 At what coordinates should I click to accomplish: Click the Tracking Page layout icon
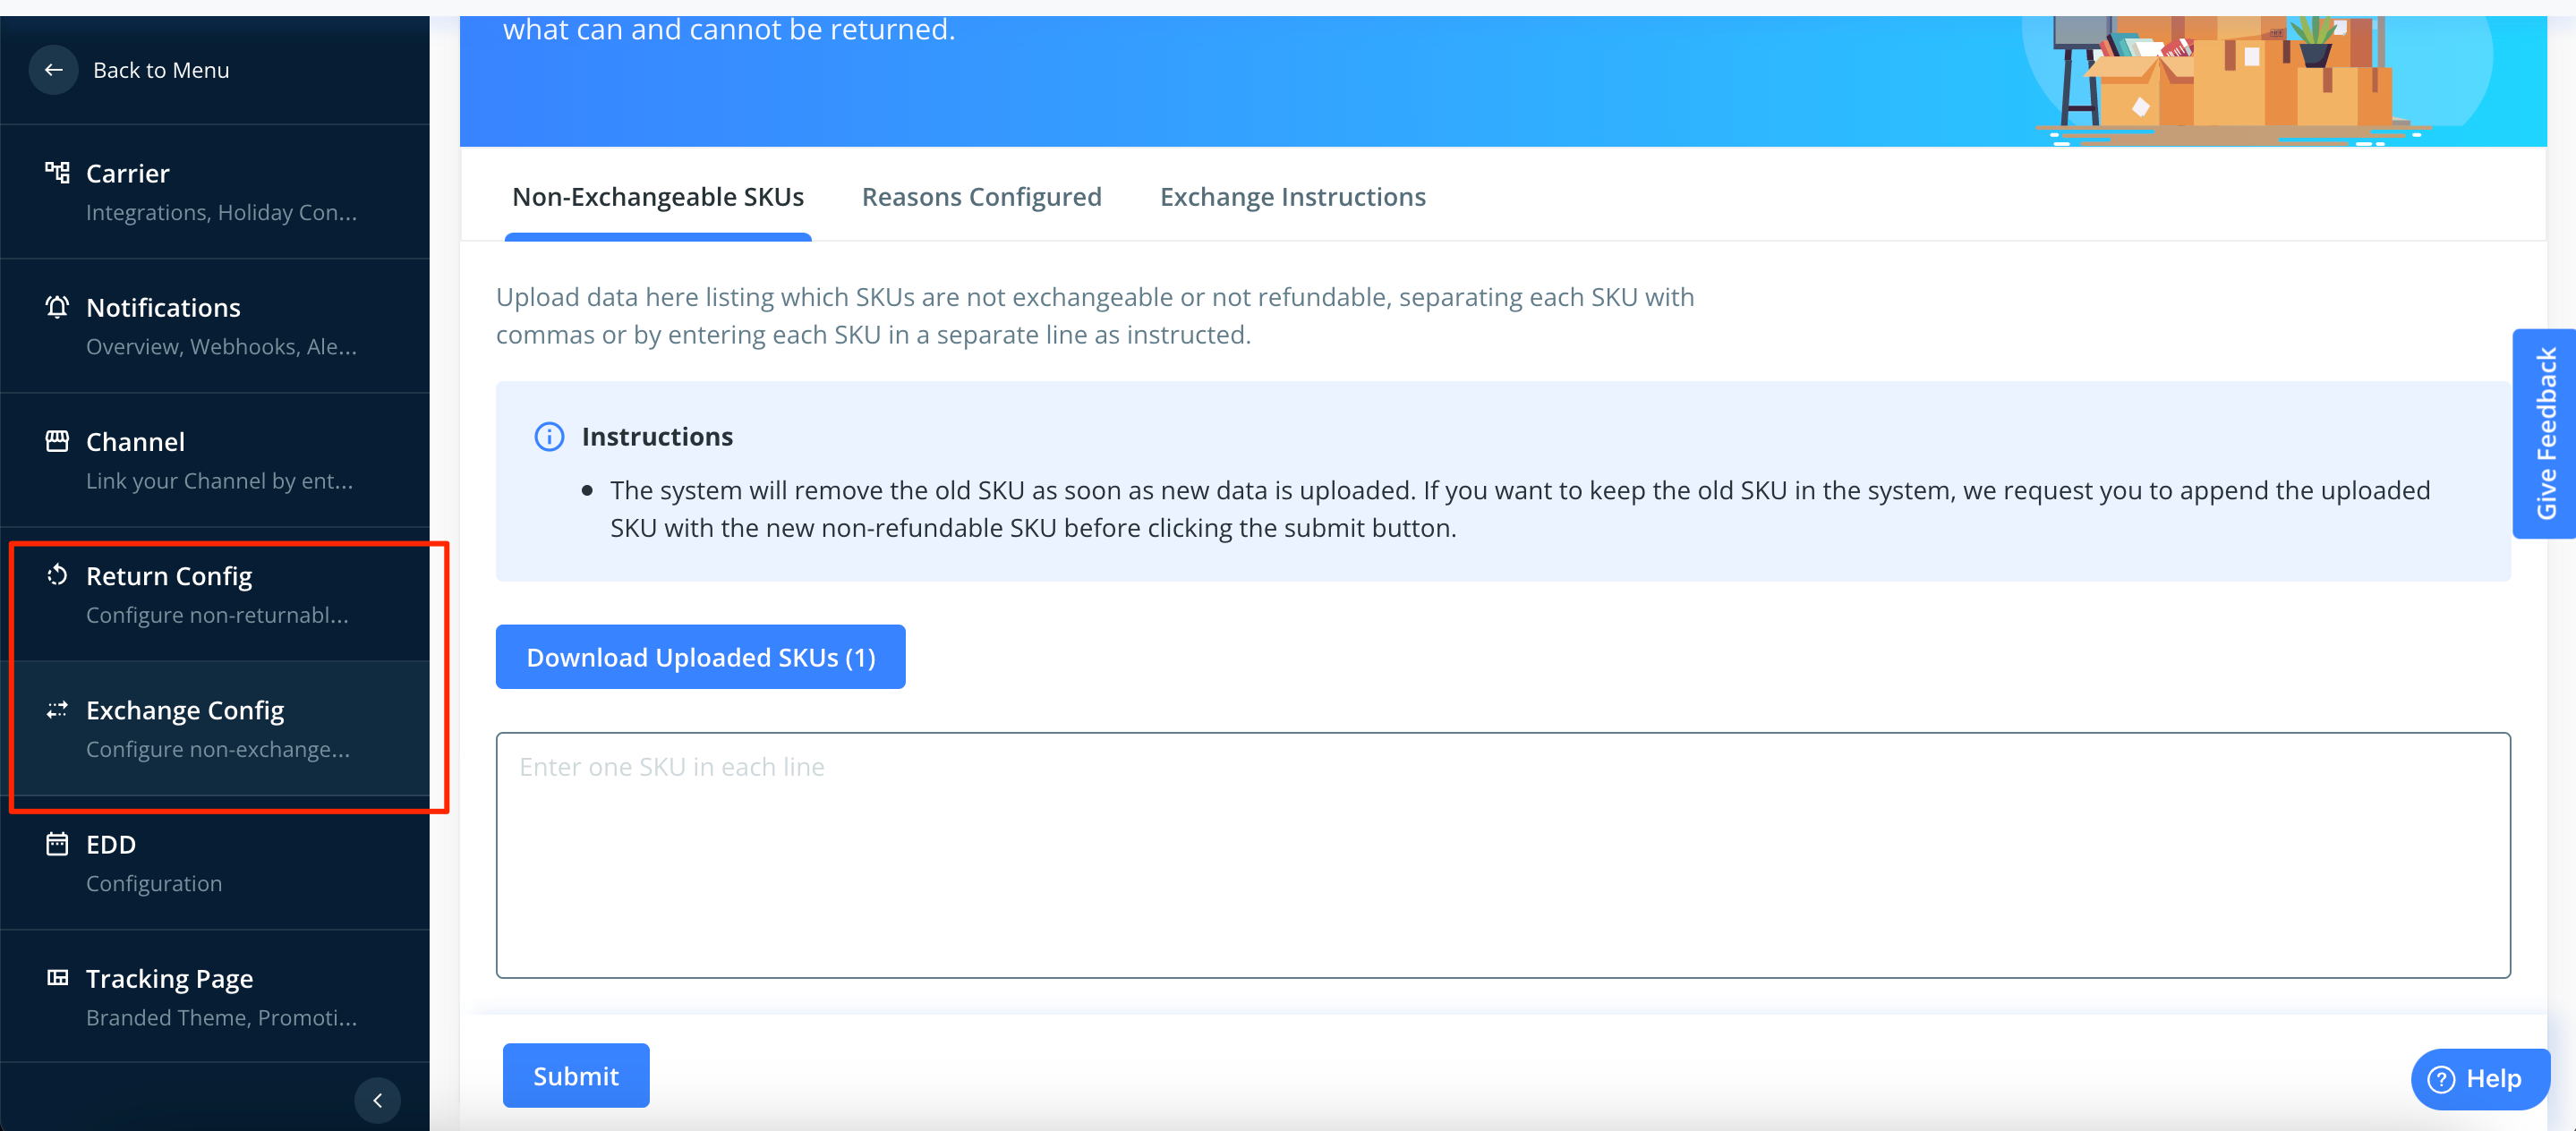click(57, 978)
